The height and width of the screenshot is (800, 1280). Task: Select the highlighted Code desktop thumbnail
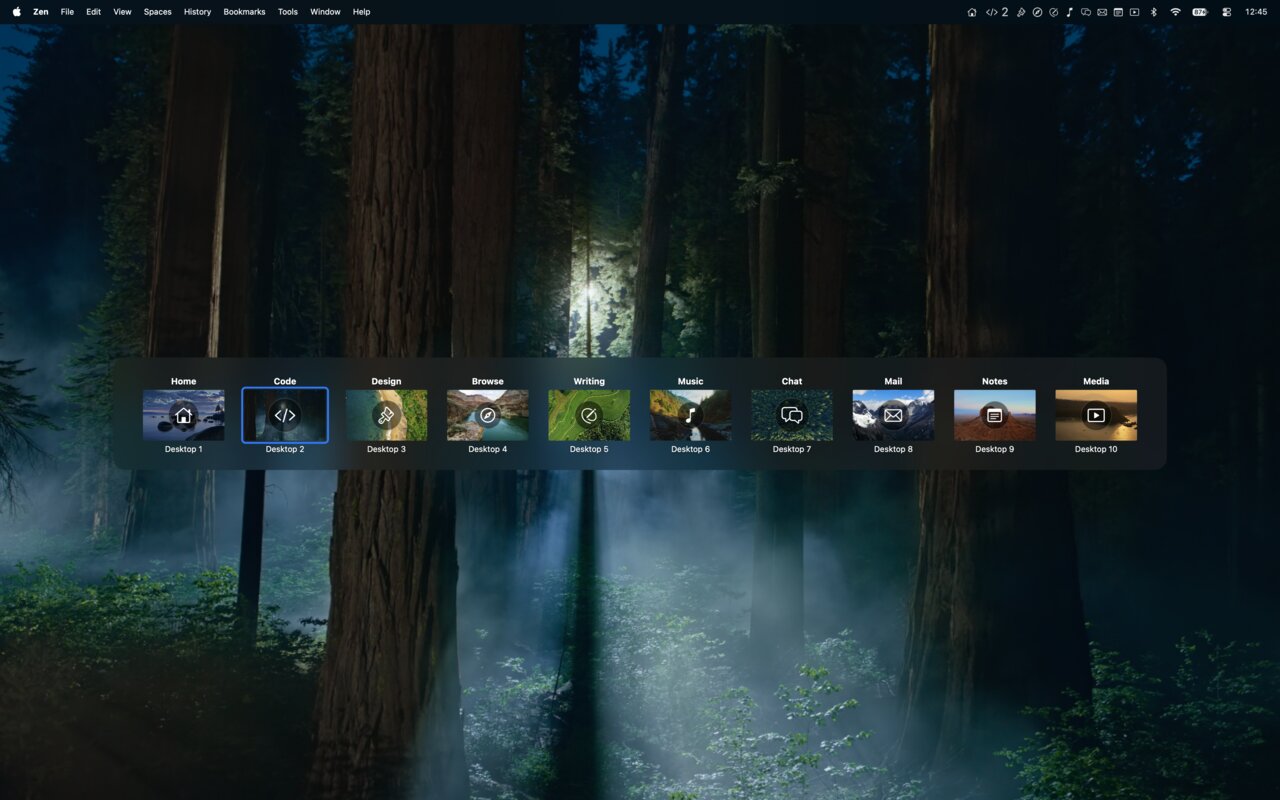pos(285,415)
